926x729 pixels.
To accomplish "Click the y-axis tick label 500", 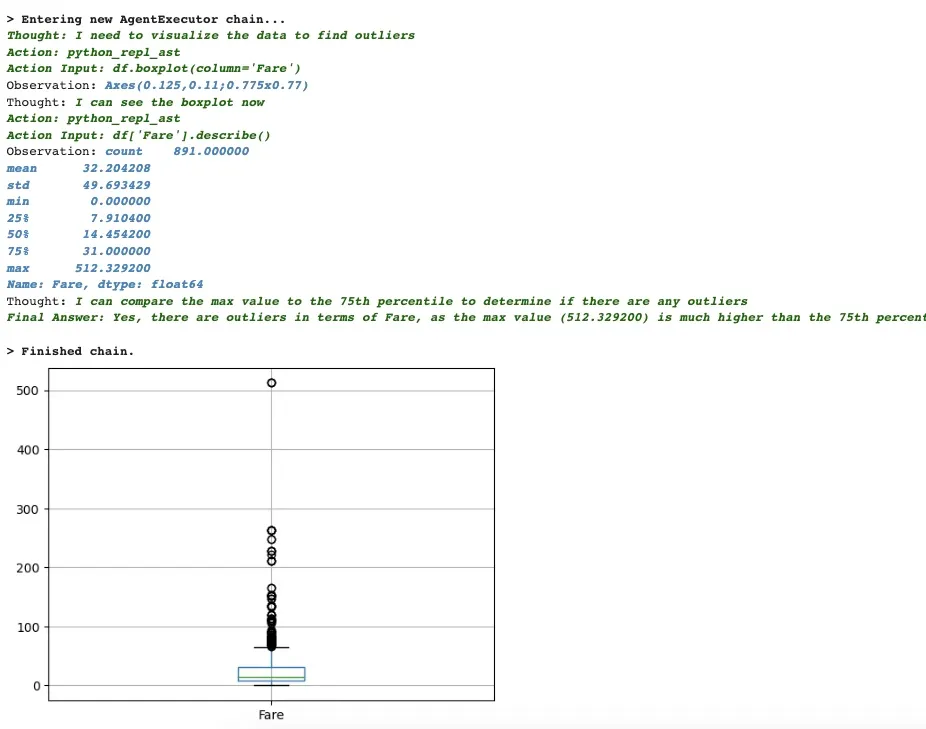I will point(27,390).
